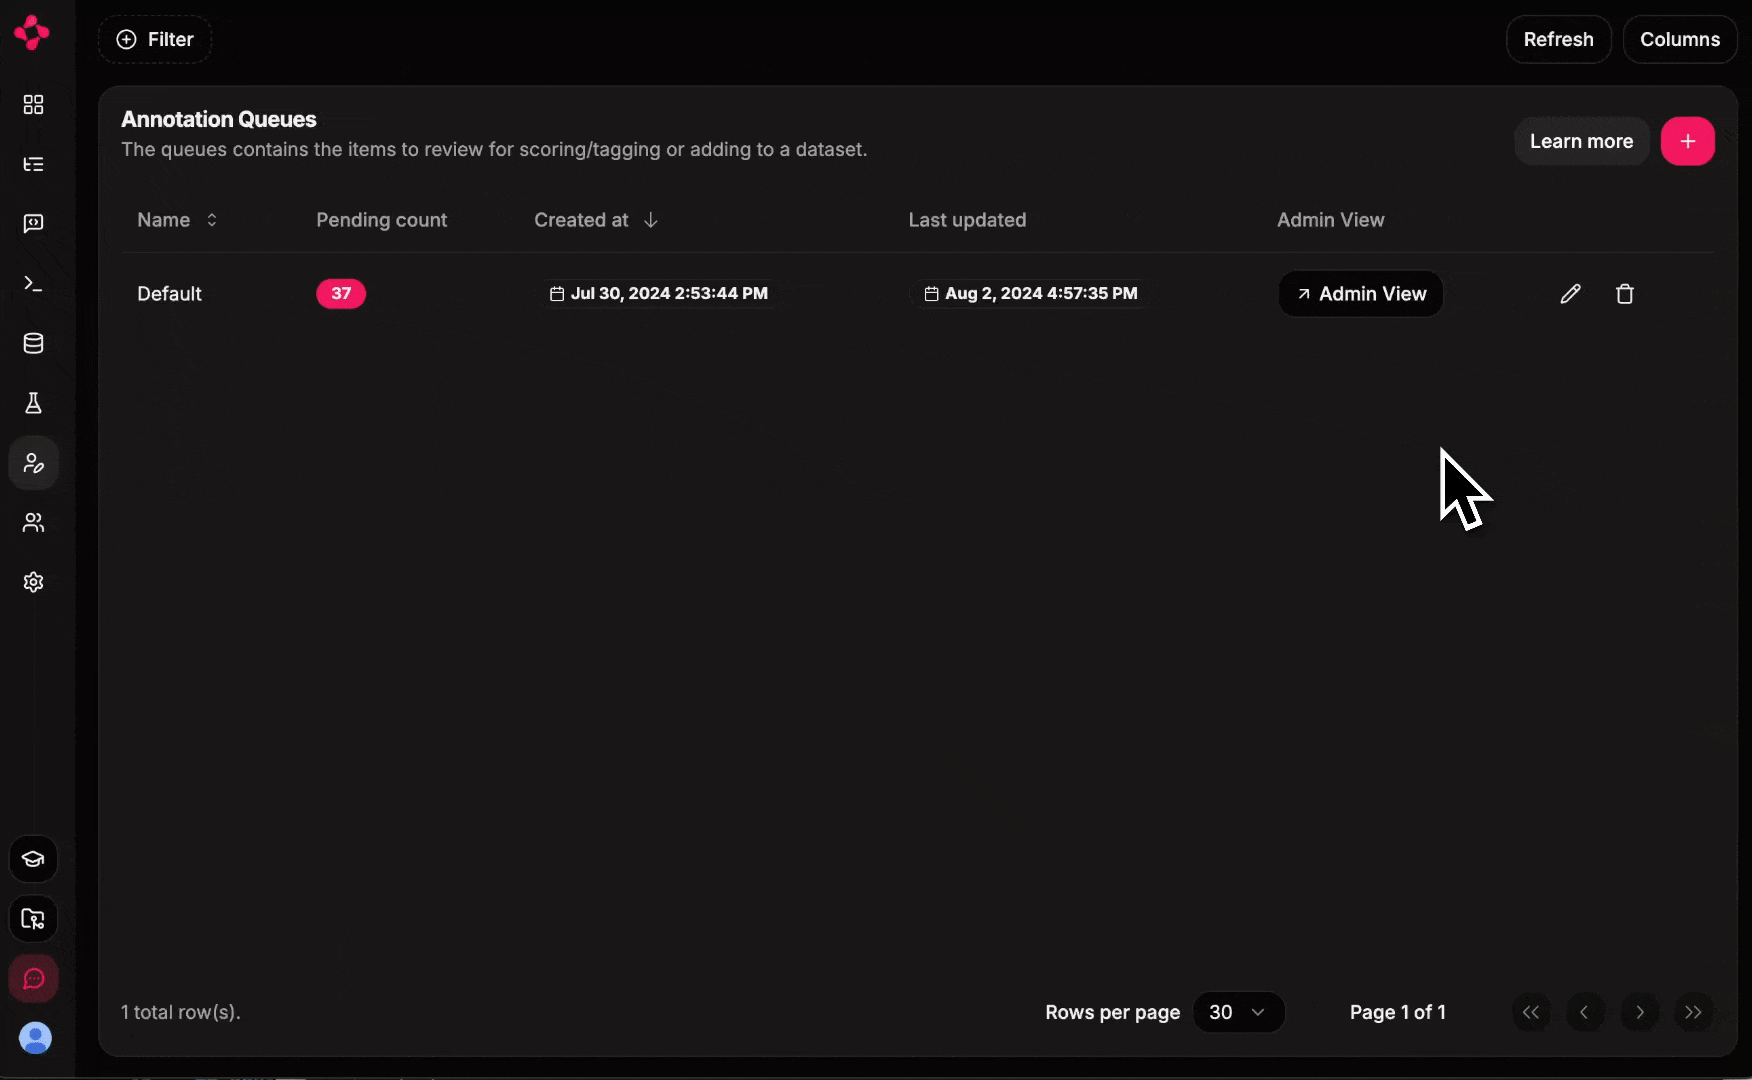Open the Rows per page dropdown showing 30
Image resolution: width=1752 pixels, height=1080 pixels.
click(x=1238, y=1012)
